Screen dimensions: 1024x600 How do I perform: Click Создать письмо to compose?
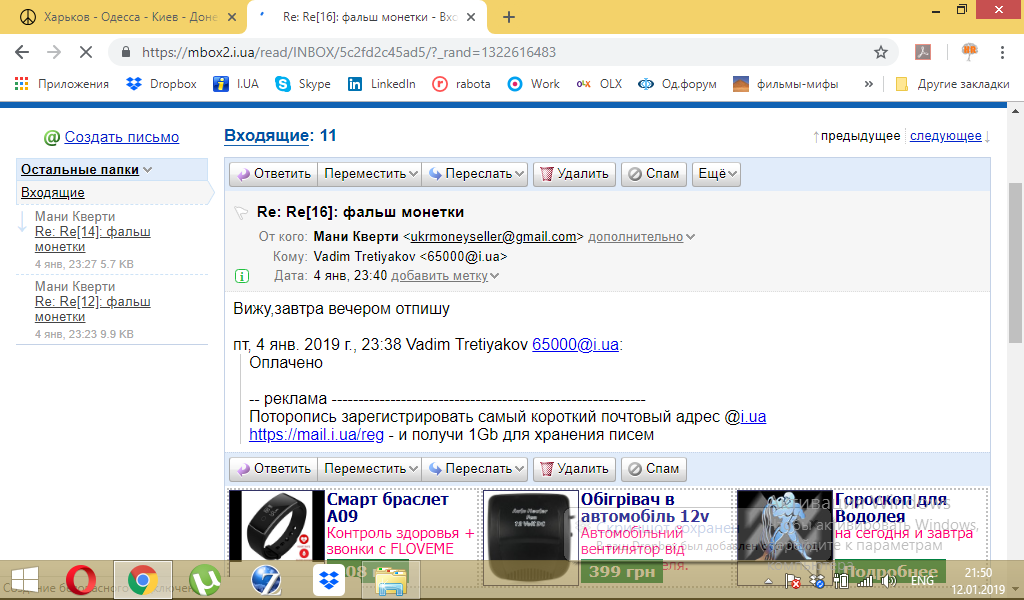click(x=121, y=137)
